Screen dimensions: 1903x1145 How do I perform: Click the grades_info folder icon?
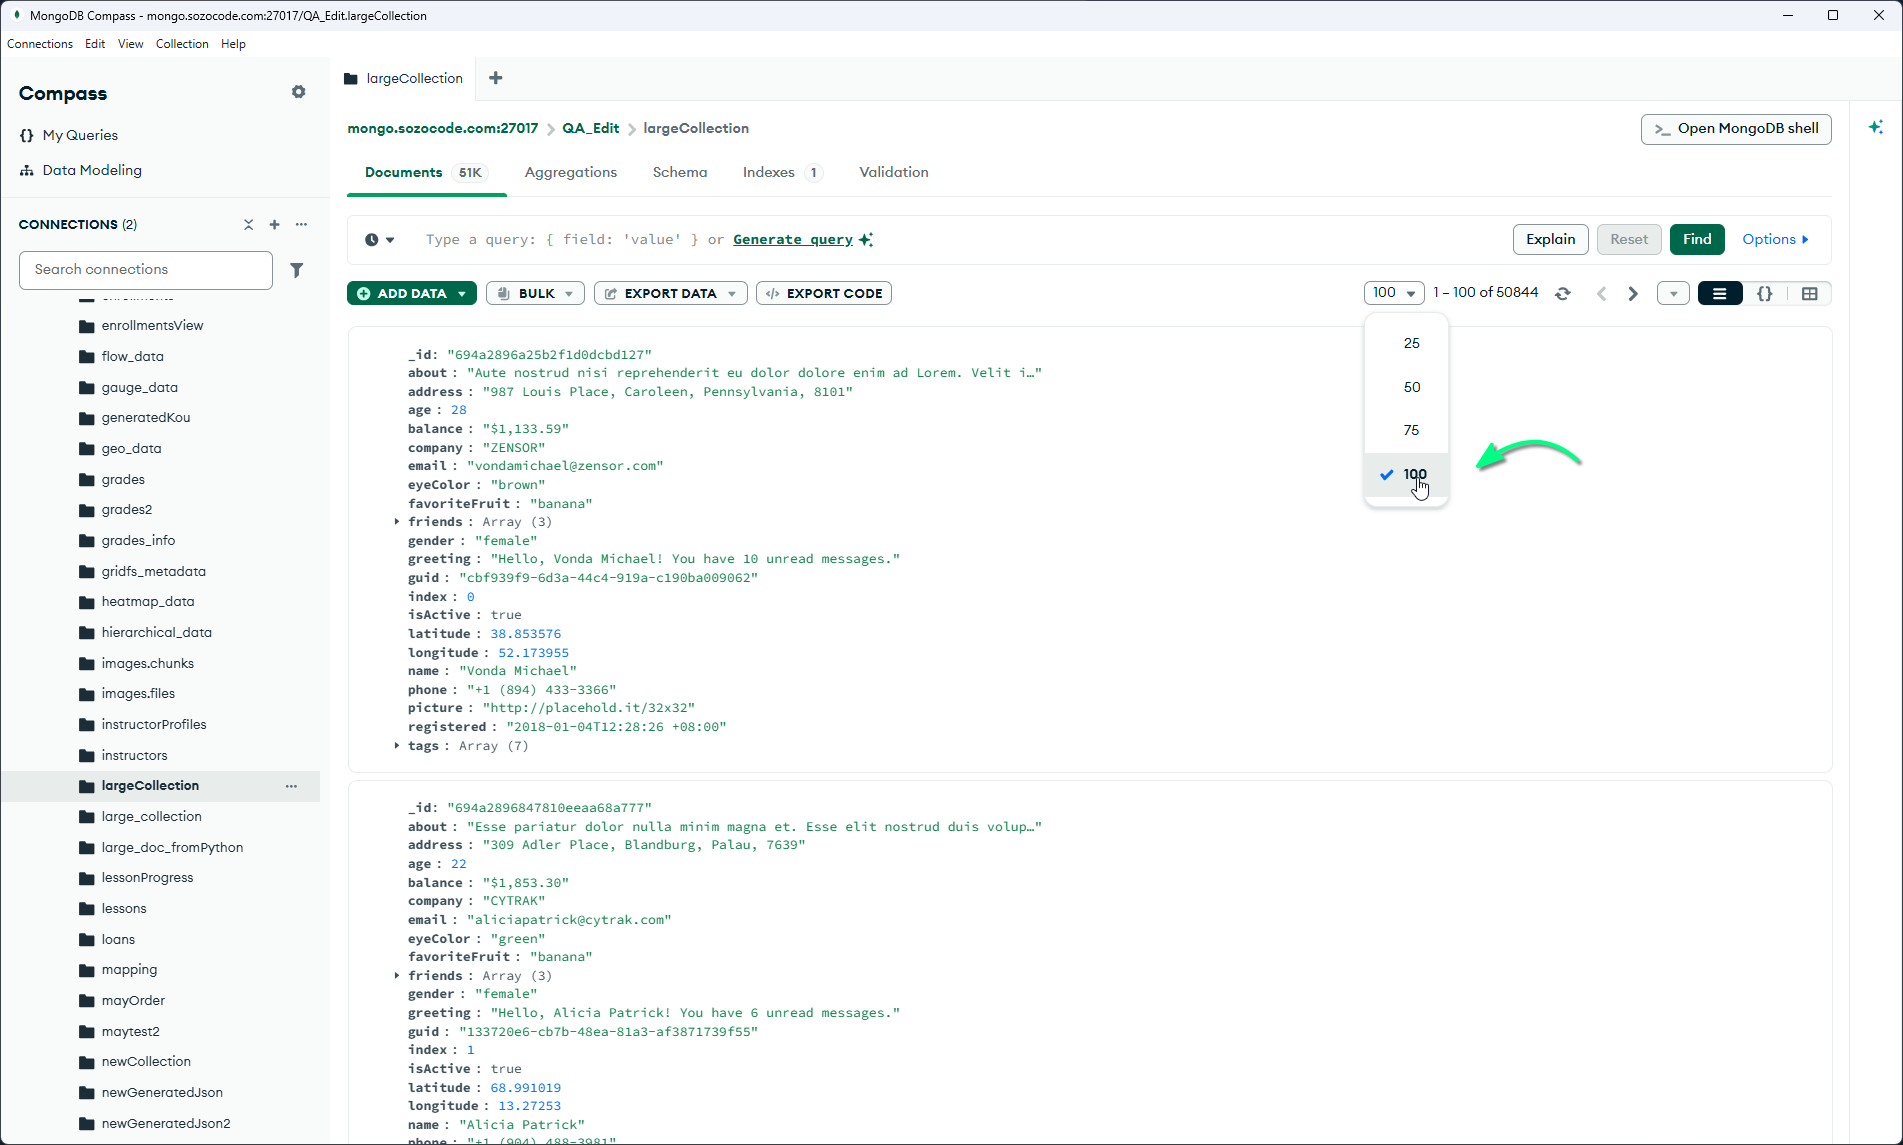click(x=87, y=541)
